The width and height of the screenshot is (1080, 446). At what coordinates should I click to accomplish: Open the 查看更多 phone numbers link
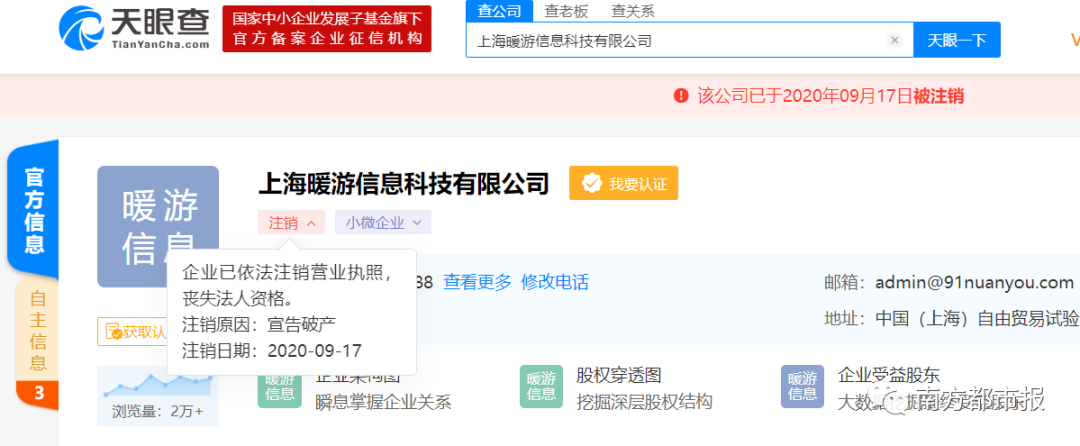point(477,282)
